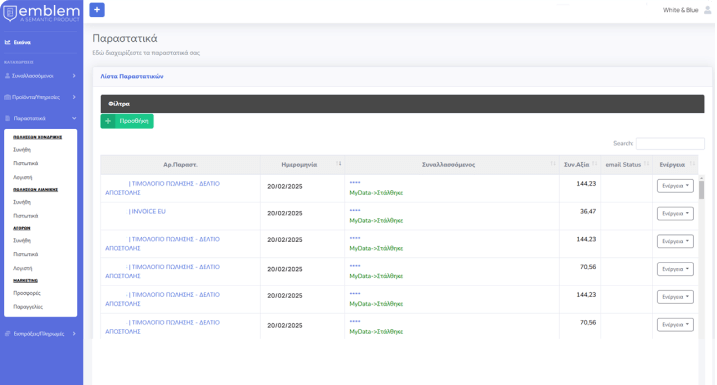This screenshot has height=385, width=717.
Task: Collapse the Παραστατικά chevron
Action: 74,118
